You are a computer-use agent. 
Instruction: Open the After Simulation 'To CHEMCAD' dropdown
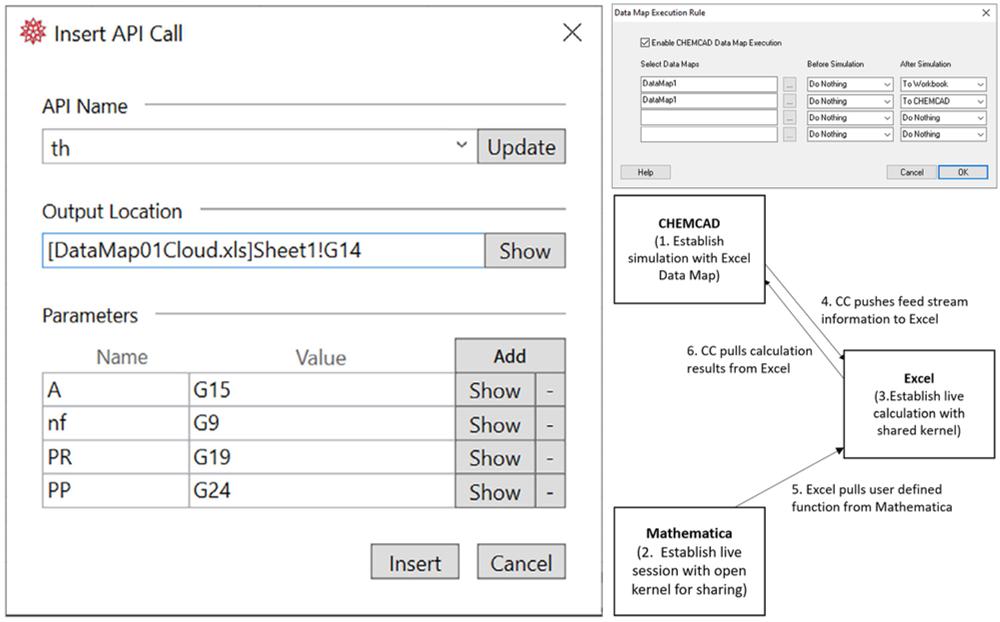coord(943,101)
